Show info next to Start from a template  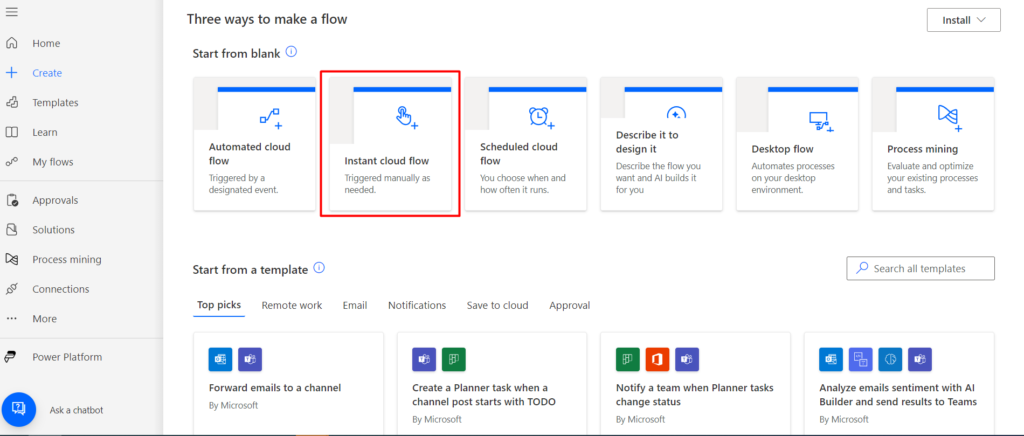click(x=319, y=268)
